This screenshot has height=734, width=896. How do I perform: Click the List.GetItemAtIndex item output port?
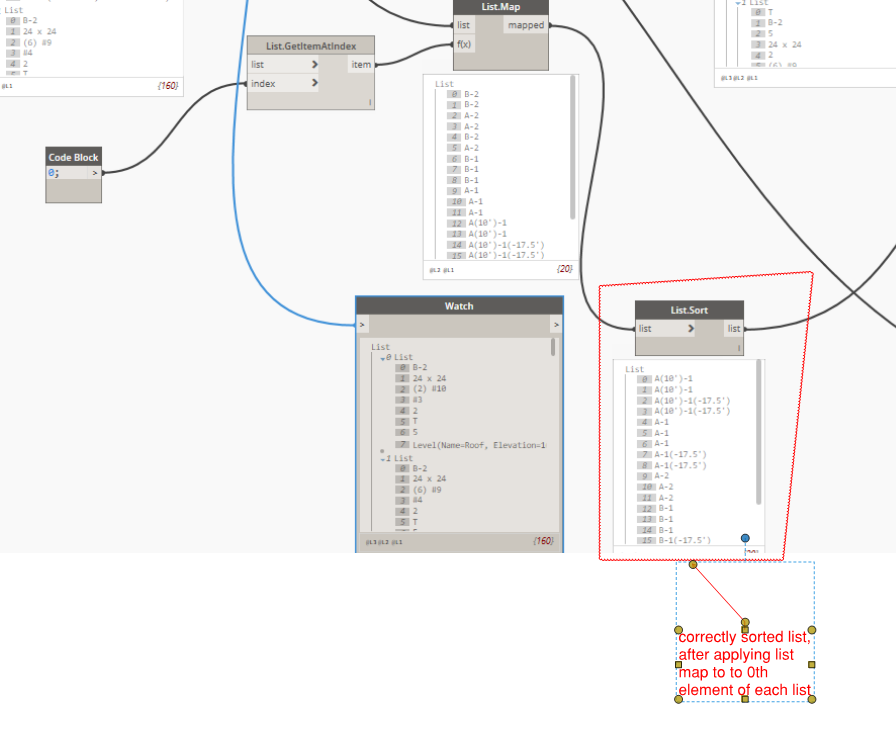[361, 65]
